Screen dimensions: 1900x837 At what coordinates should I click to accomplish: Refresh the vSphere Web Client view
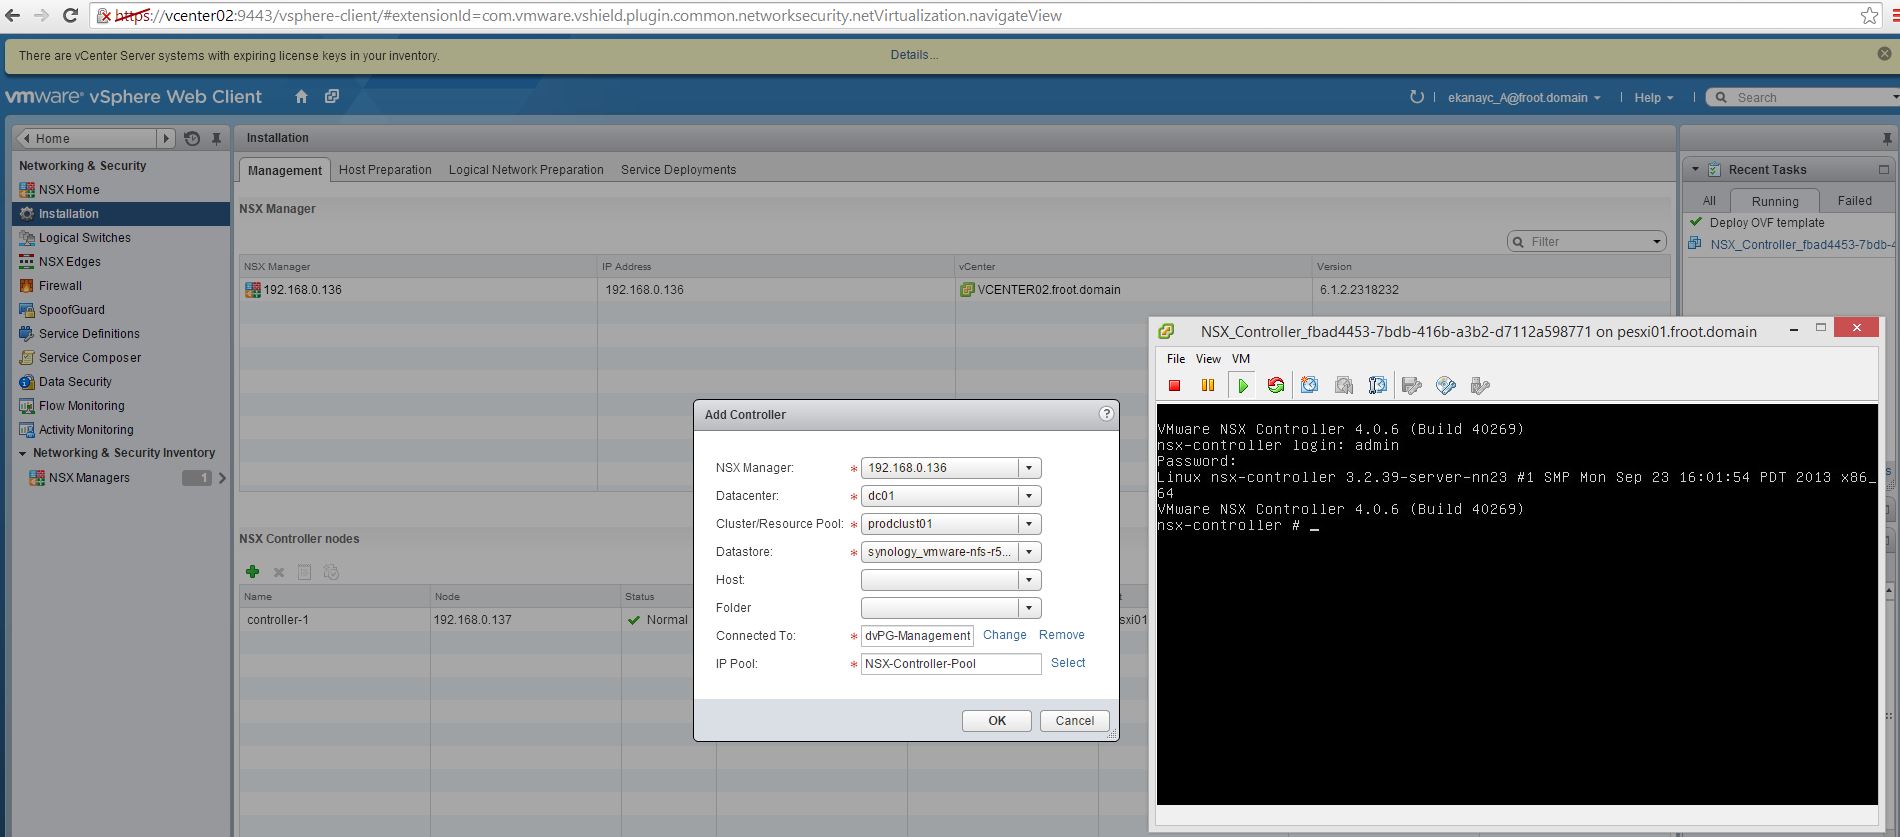coord(1416,97)
